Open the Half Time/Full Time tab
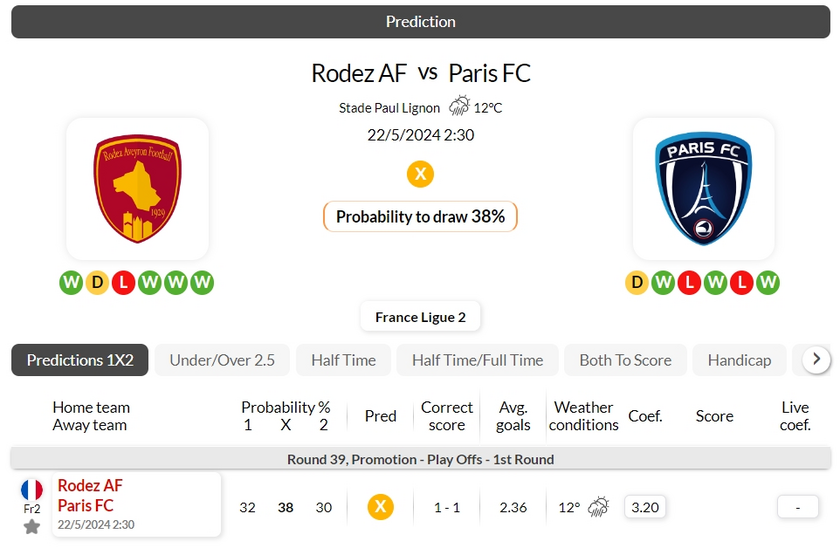The image size is (840, 555). [477, 360]
